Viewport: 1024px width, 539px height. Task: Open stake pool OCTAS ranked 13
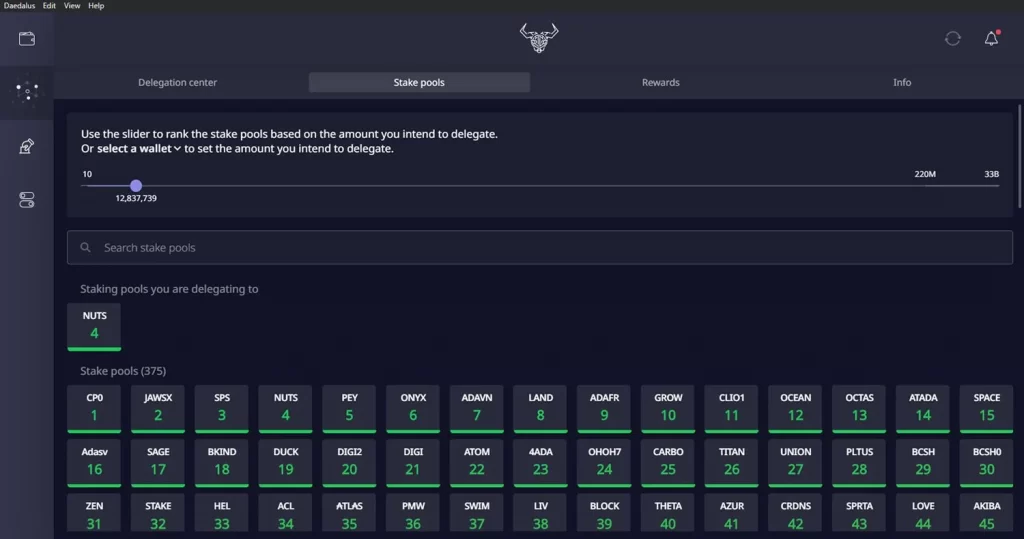[859, 408]
